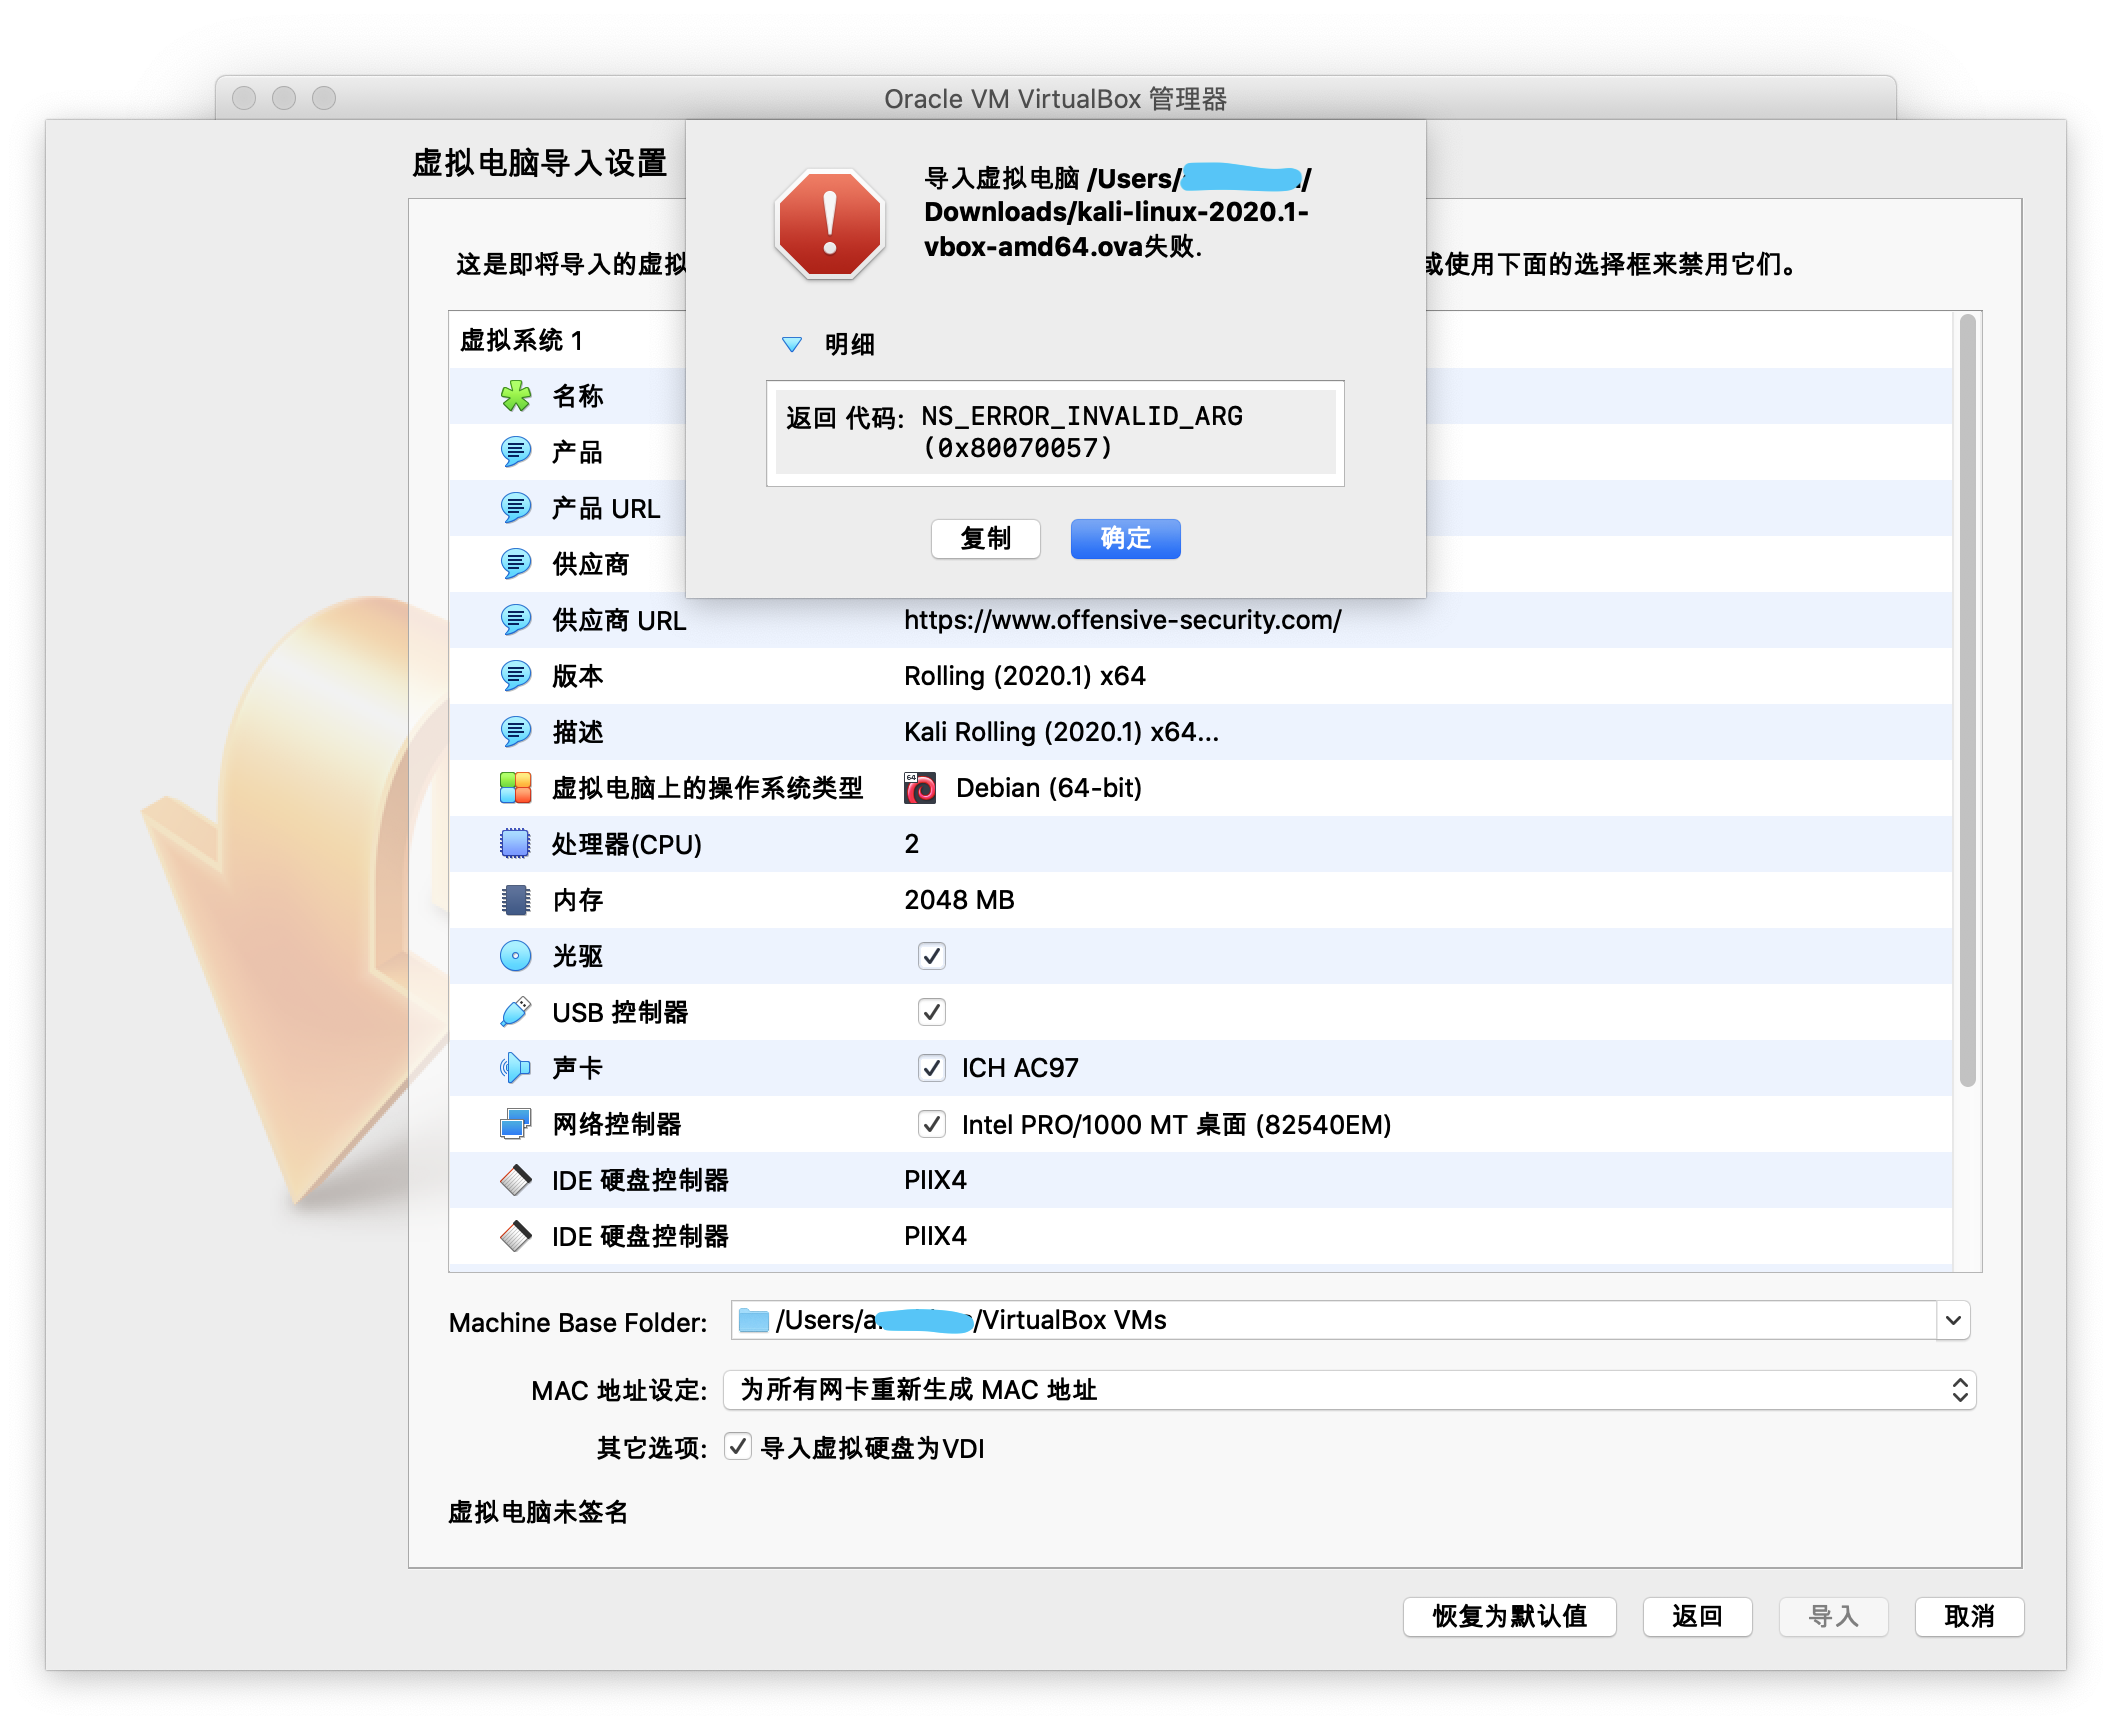The height and width of the screenshot is (1724, 2112).
Task: Toggle the USB 控制器 checkbox
Action: [932, 1012]
